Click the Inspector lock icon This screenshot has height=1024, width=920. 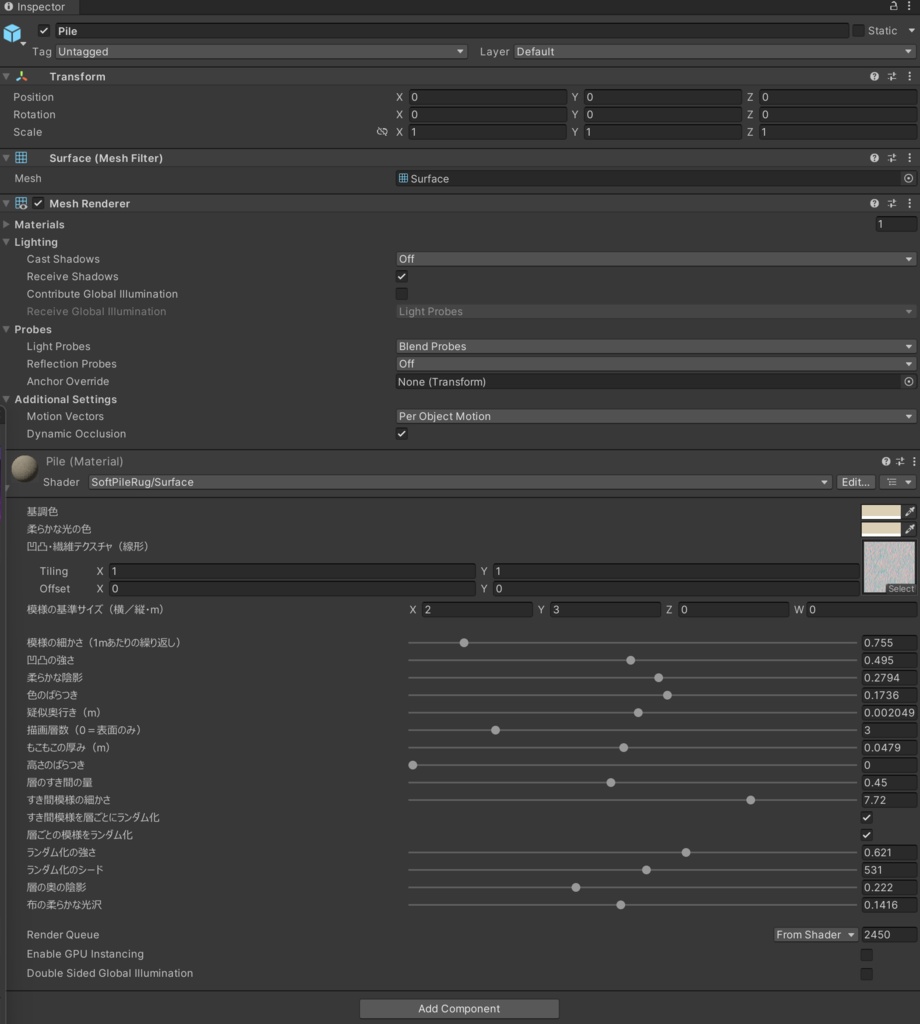(893, 6)
